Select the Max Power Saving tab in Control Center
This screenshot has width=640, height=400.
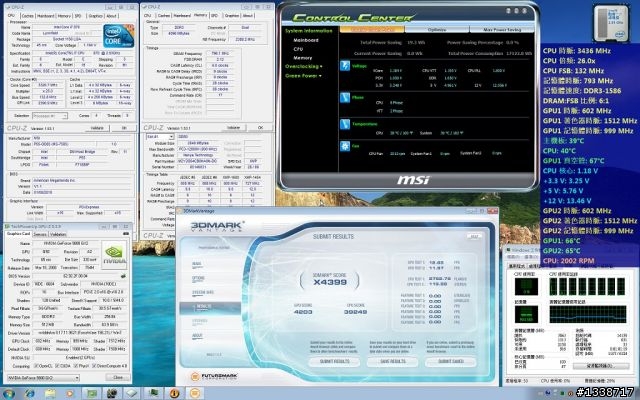click(502, 30)
